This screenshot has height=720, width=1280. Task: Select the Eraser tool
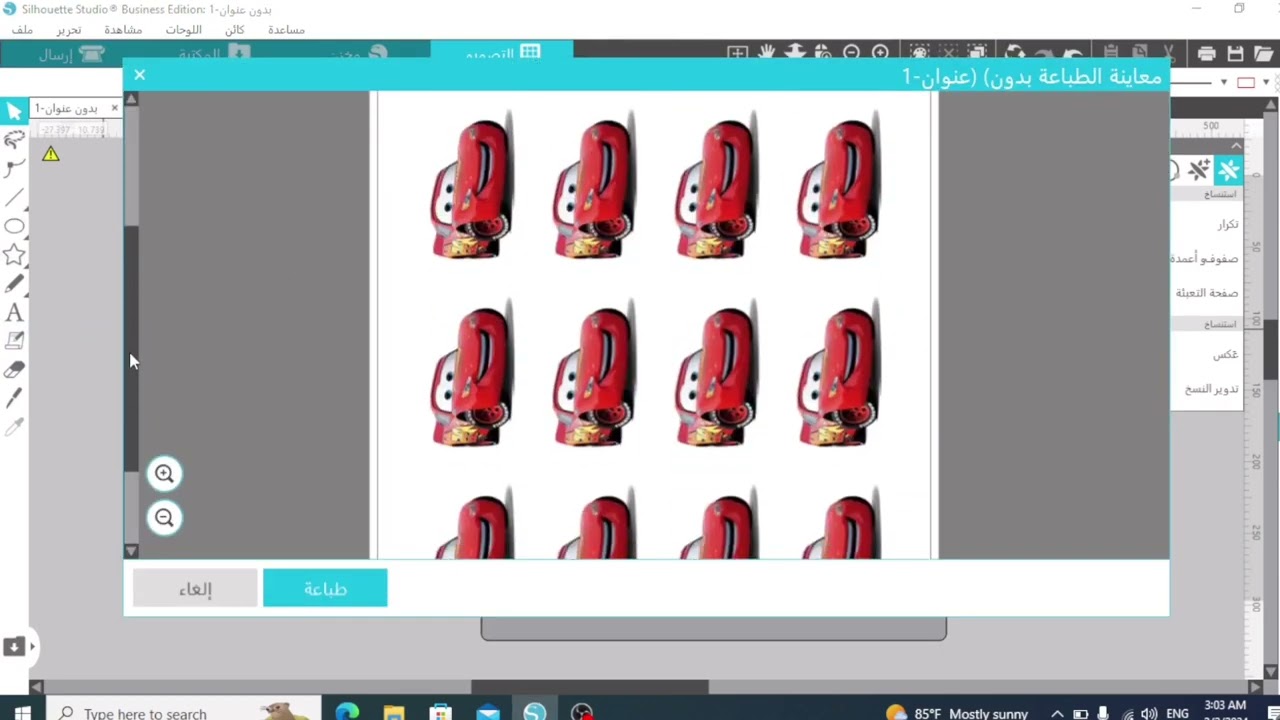click(14, 370)
